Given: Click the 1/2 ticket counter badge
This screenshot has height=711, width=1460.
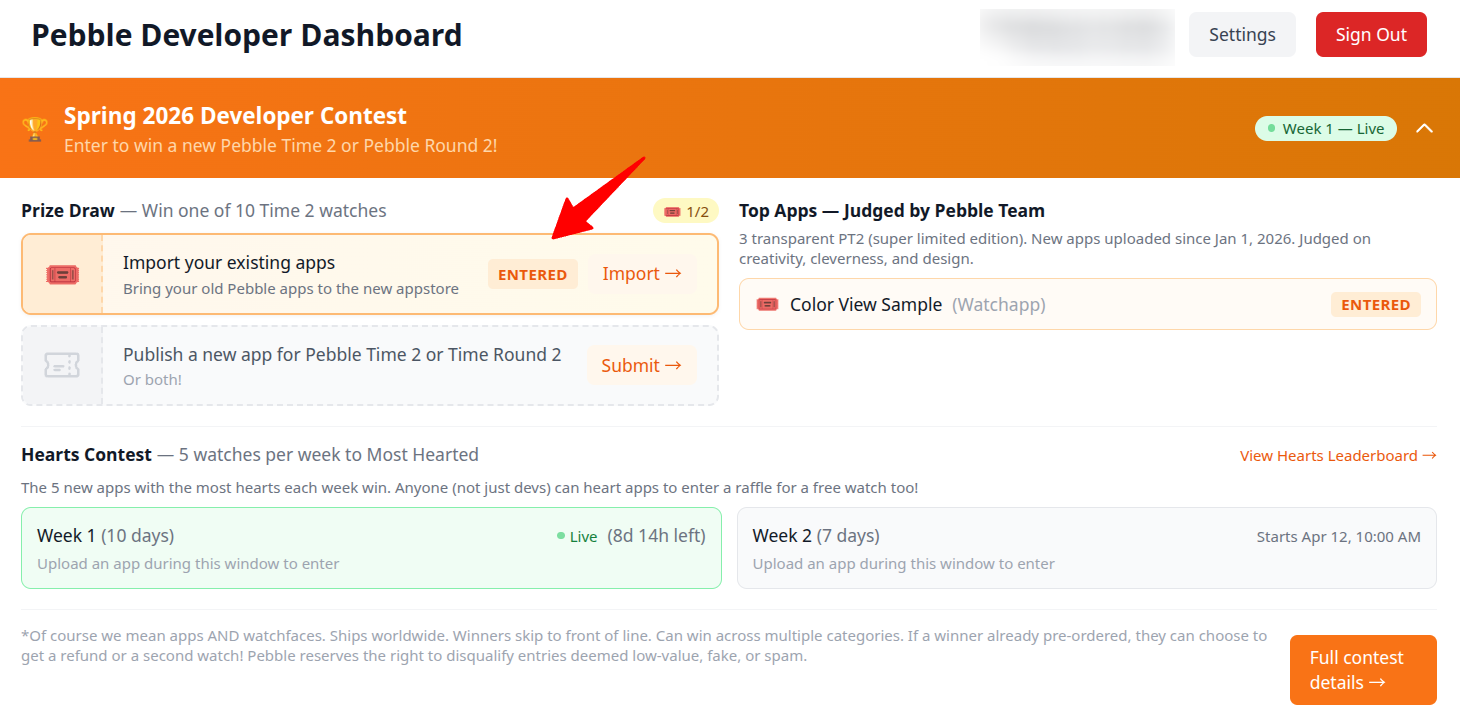Looking at the screenshot, I should [x=686, y=211].
